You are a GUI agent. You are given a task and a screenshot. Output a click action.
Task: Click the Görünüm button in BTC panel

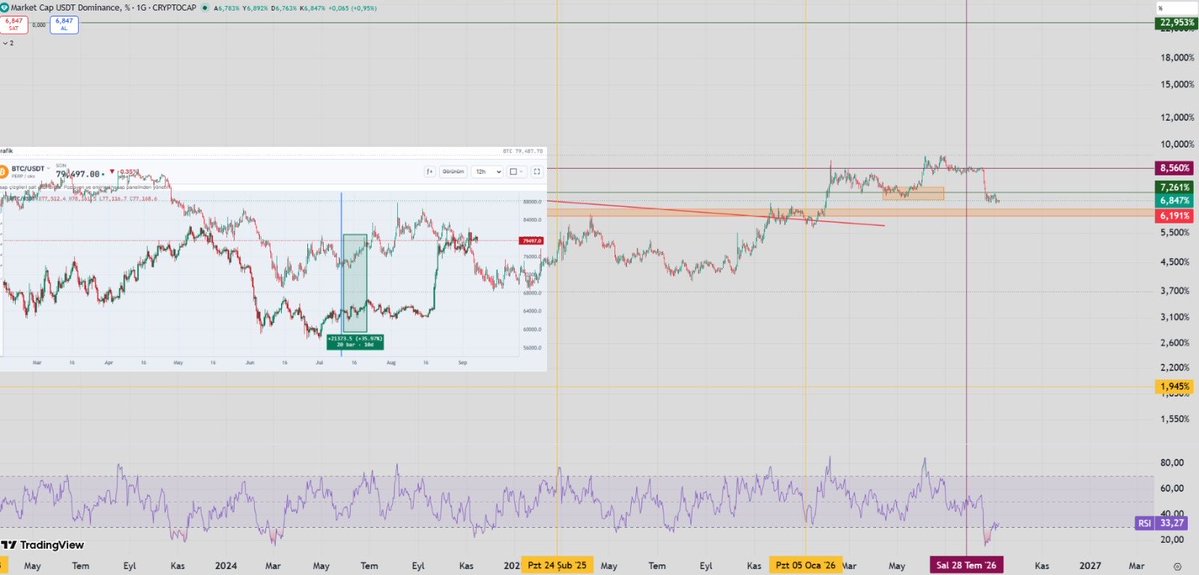(x=453, y=172)
